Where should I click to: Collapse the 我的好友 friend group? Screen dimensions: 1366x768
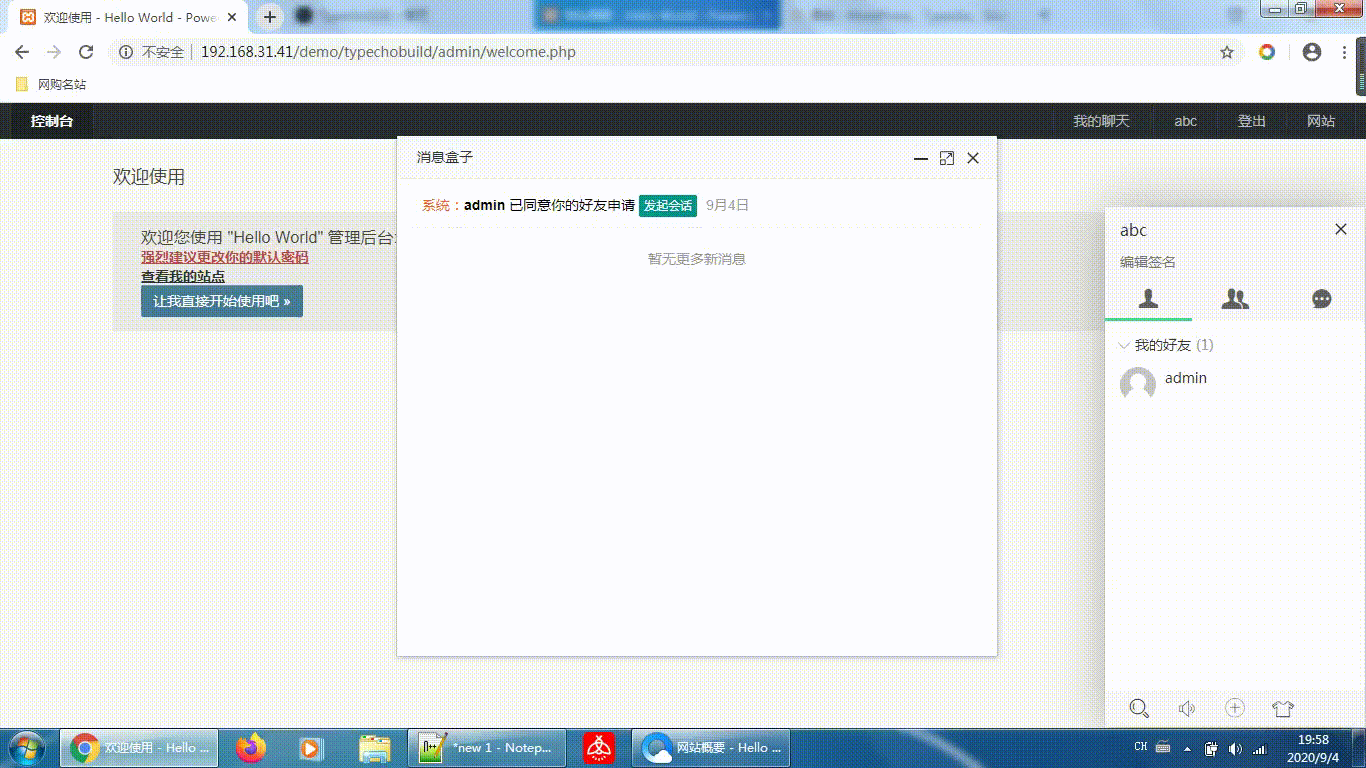pos(1162,345)
